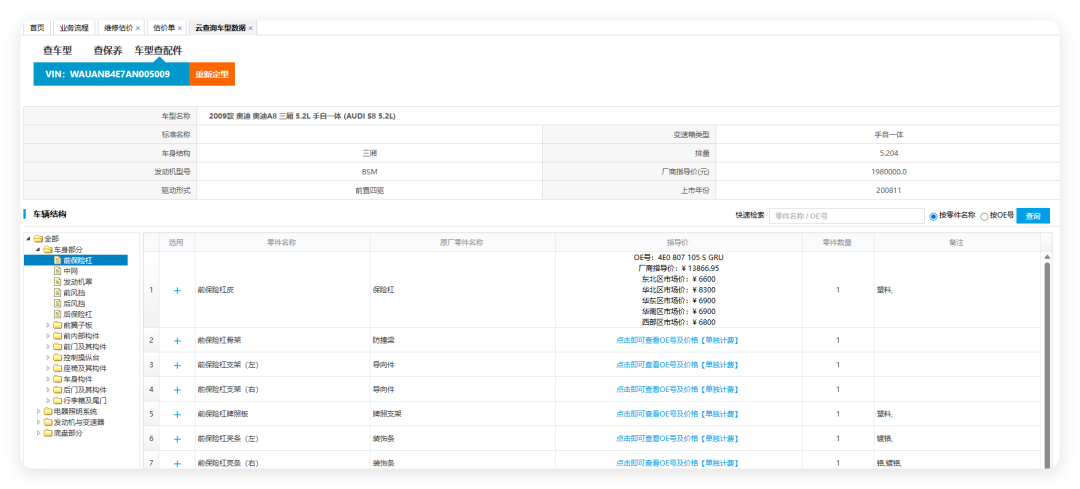Click the parts table vertical scrollbar
This screenshot has height=489, width=1080.
1047,365
